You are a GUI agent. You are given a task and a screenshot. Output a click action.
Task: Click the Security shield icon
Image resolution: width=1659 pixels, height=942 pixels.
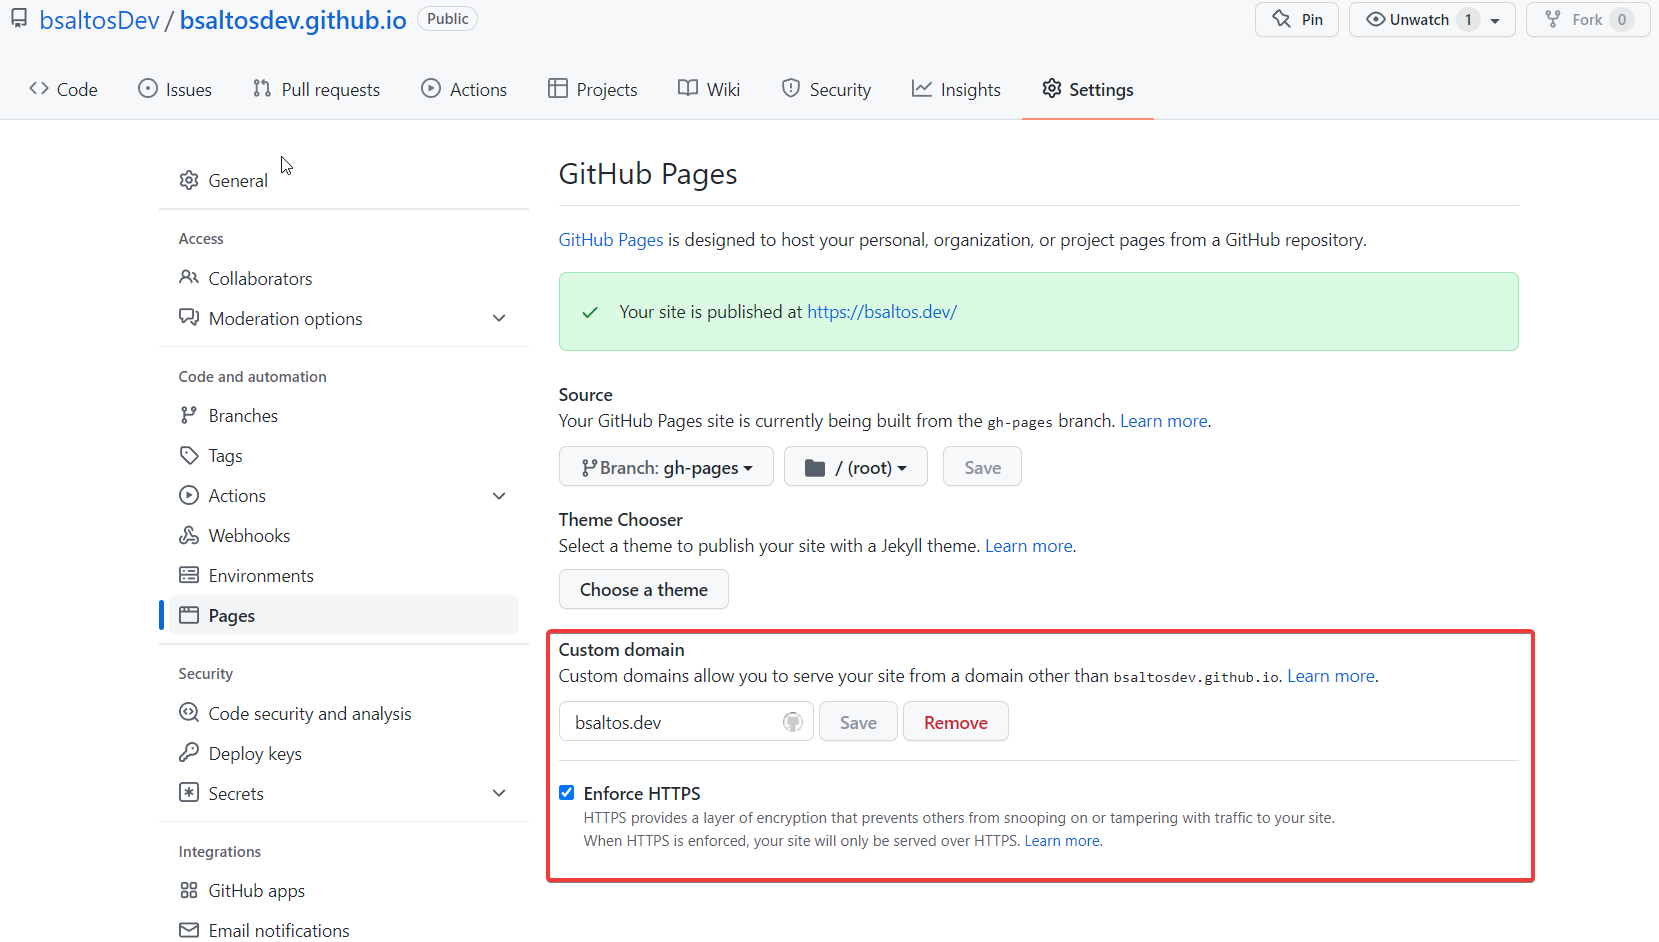(791, 89)
